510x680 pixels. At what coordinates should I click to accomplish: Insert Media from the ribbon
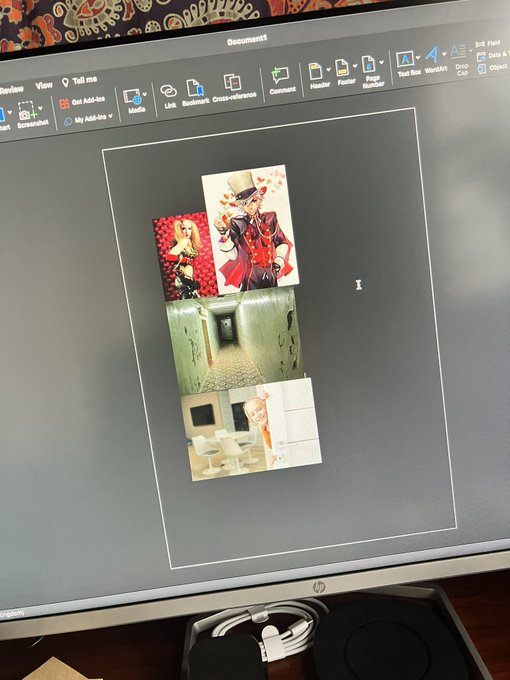[x=136, y=101]
